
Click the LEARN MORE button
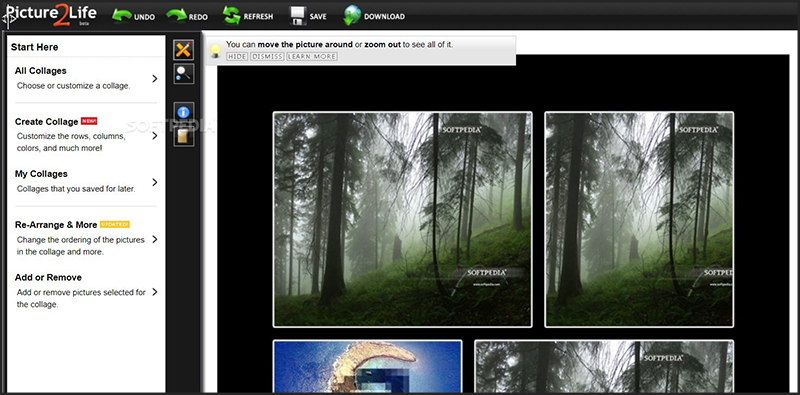[x=312, y=56]
